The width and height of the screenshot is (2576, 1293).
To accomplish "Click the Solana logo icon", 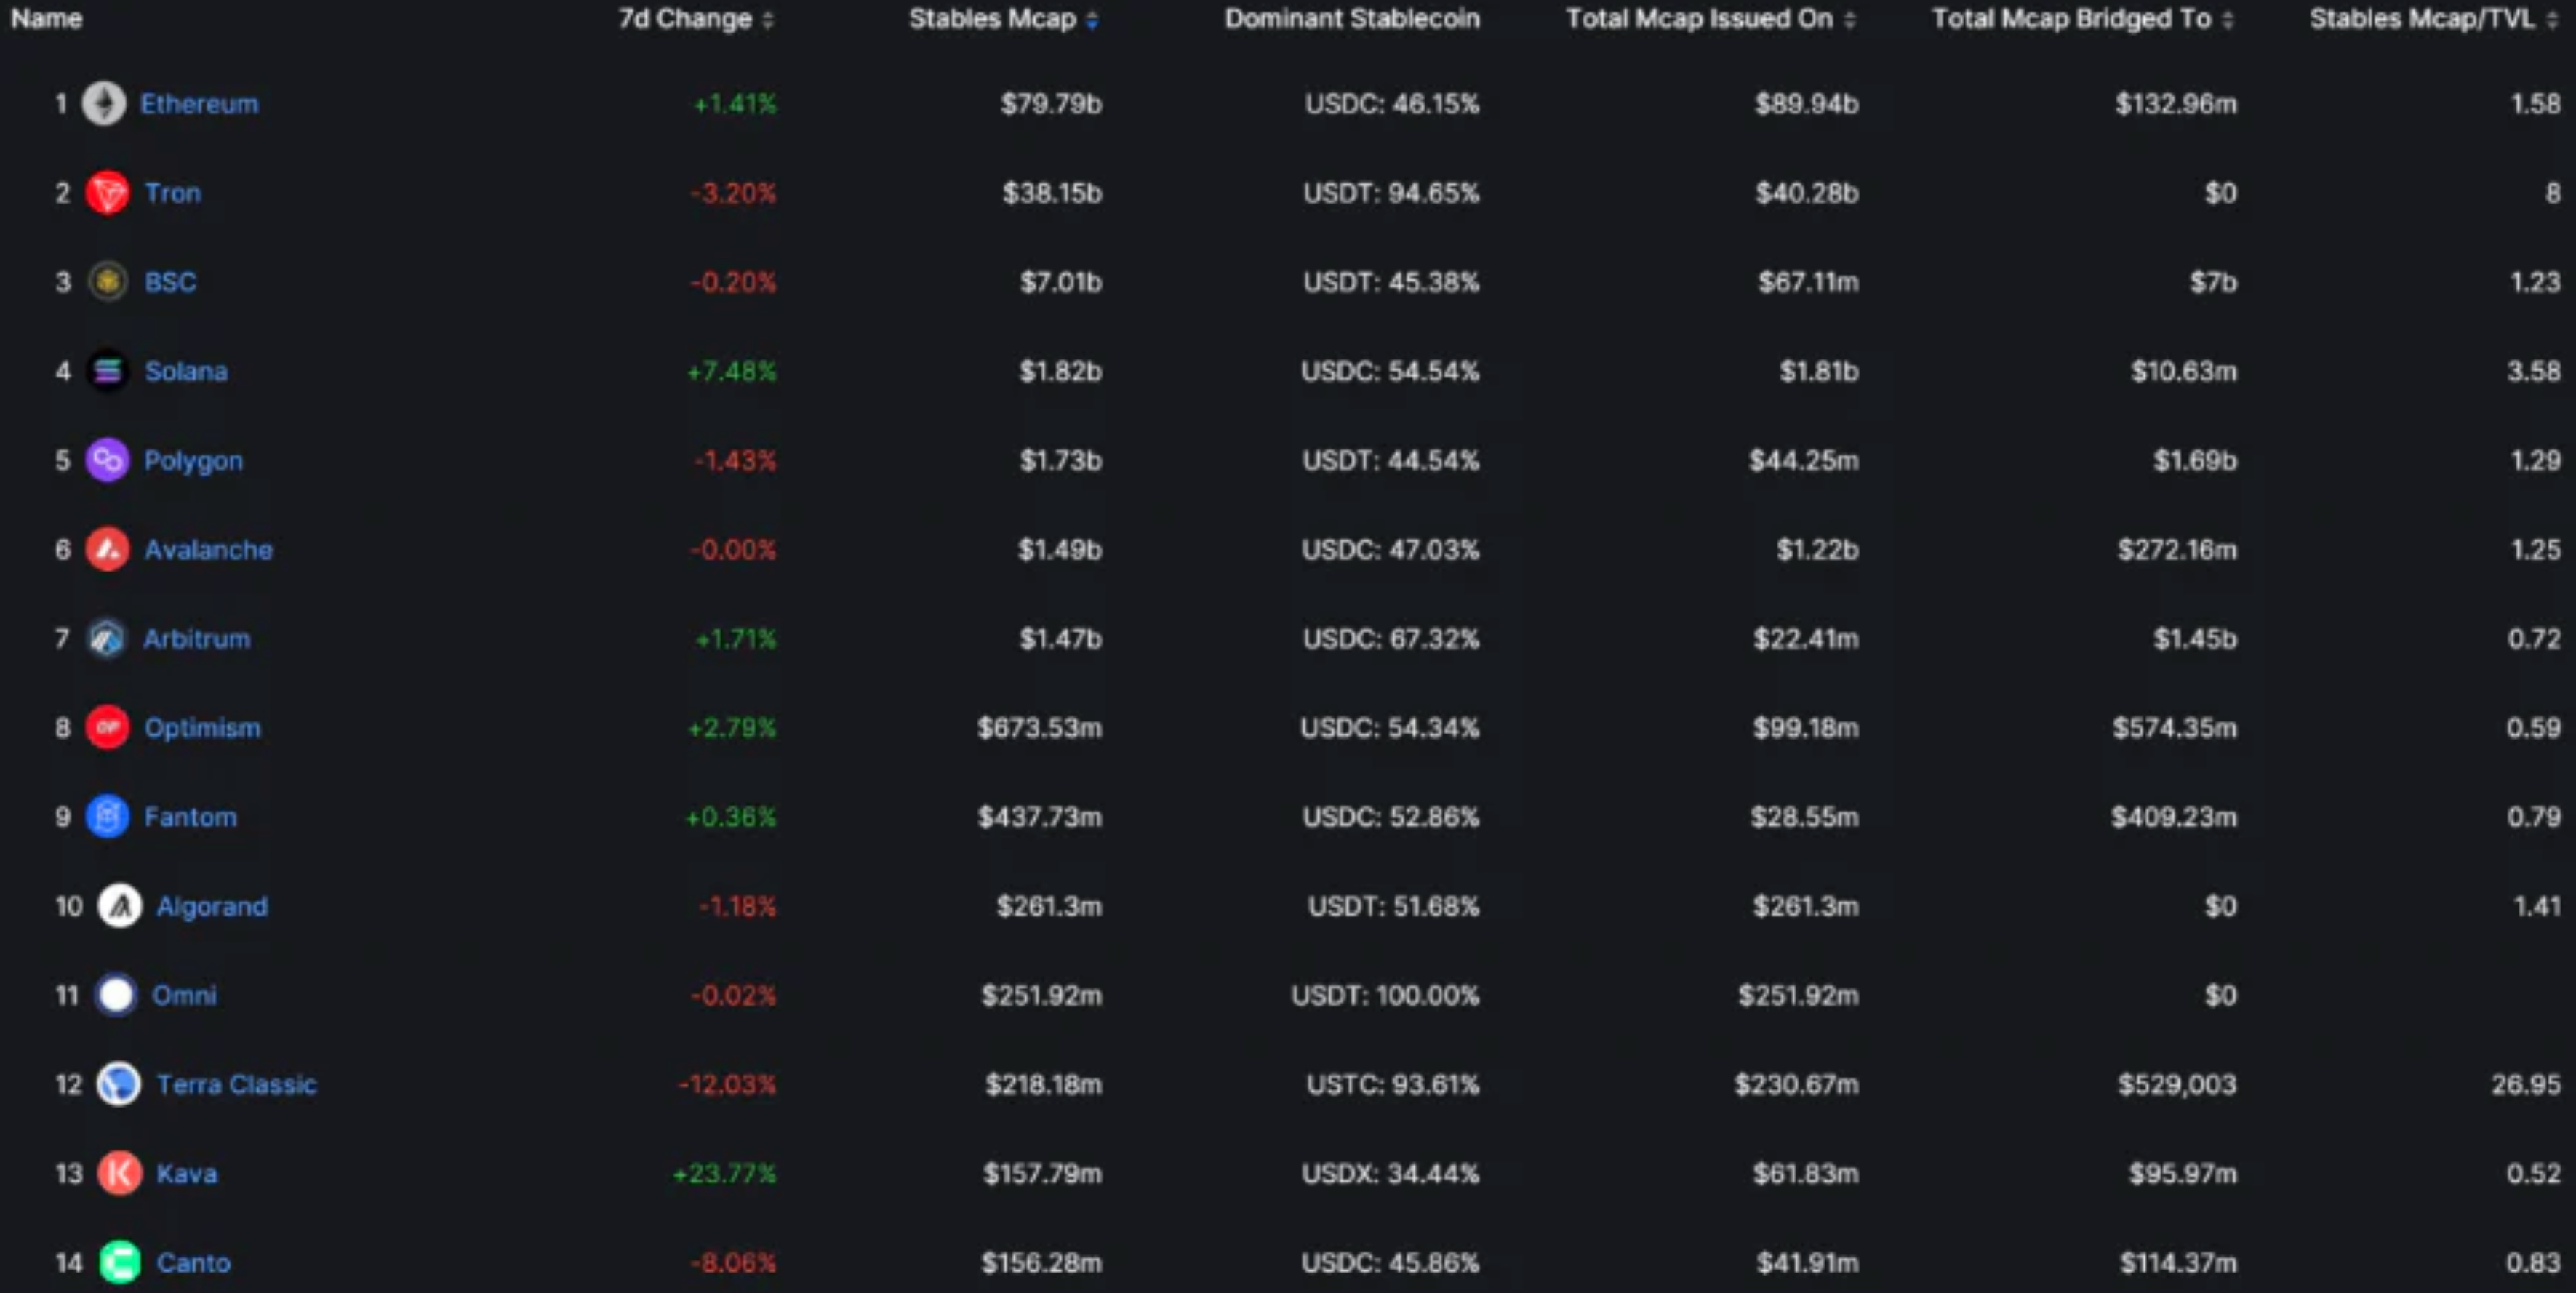I will click(x=107, y=371).
